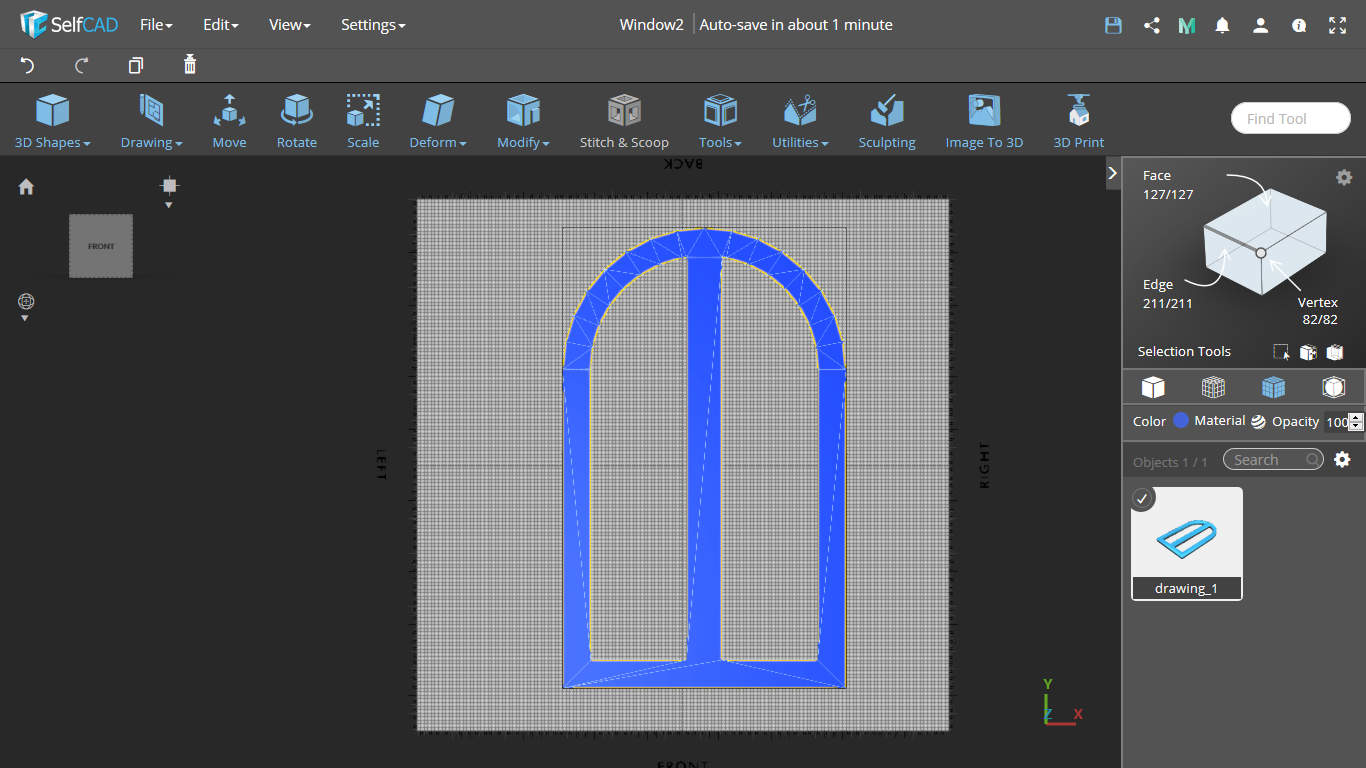This screenshot has height=768, width=1366.
Task: Select Face mode on the cube preview
Action: click(x=1157, y=175)
